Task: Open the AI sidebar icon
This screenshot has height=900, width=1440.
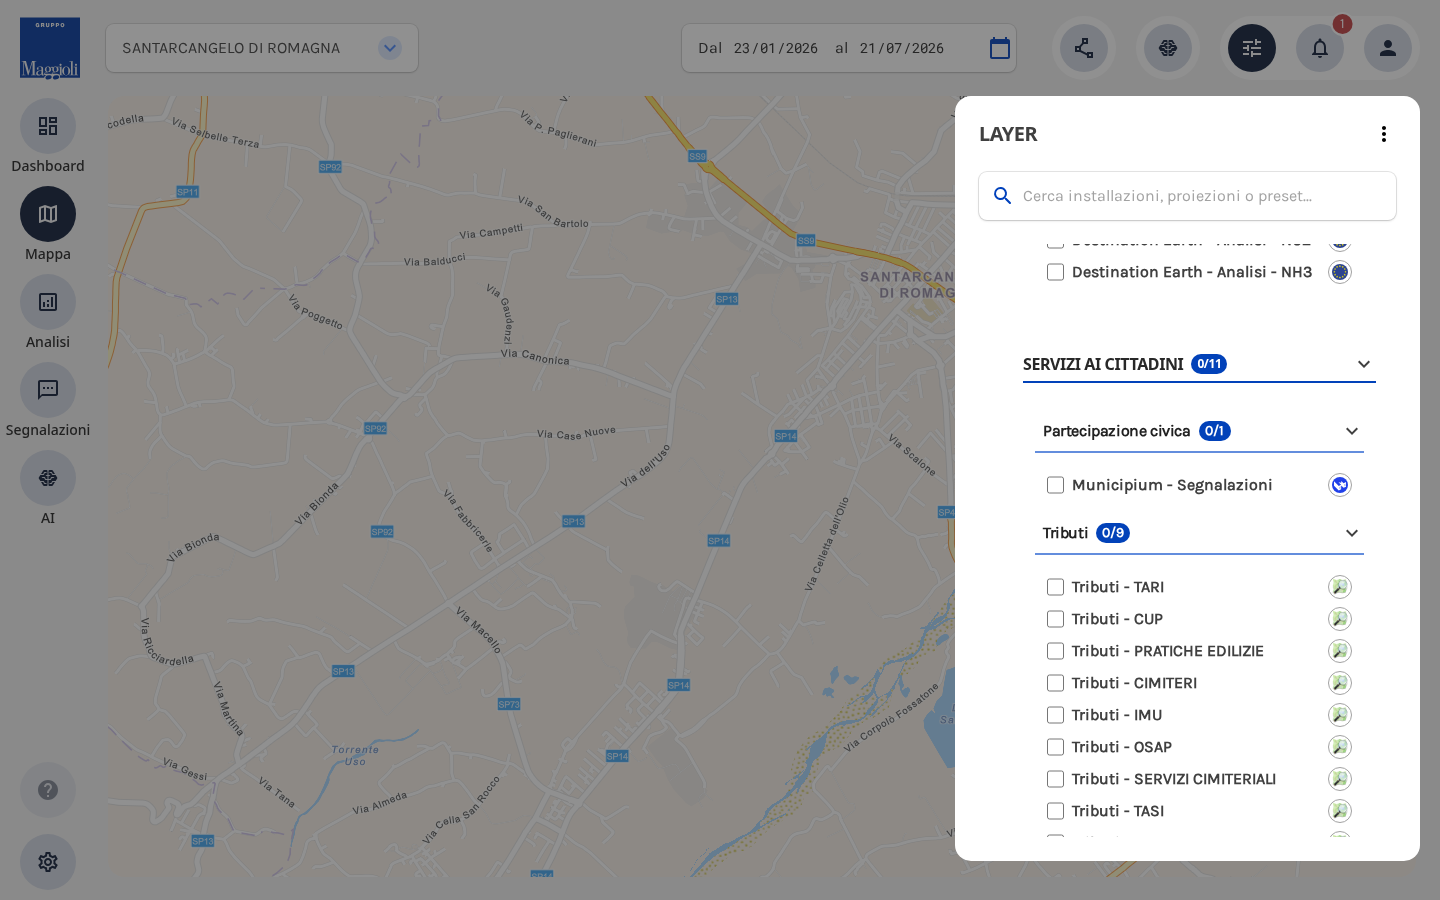Action: (48, 478)
